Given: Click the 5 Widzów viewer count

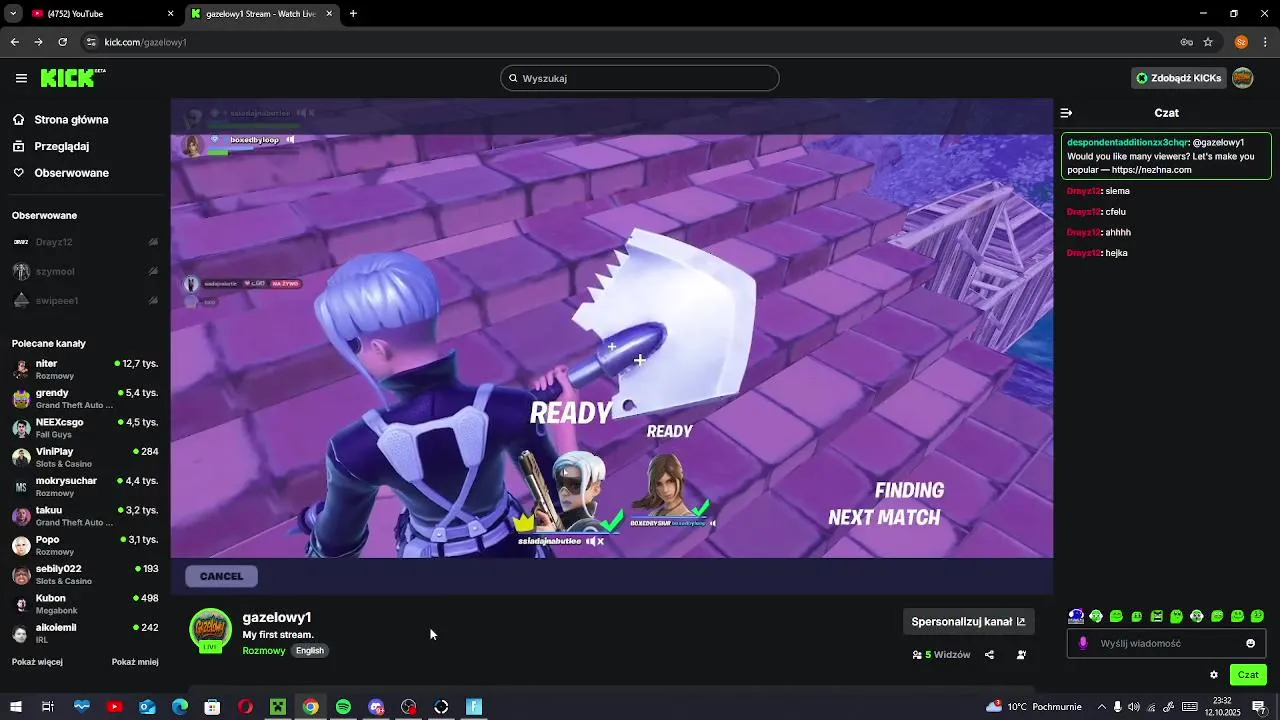Looking at the screenshot, I should point(941,655).
